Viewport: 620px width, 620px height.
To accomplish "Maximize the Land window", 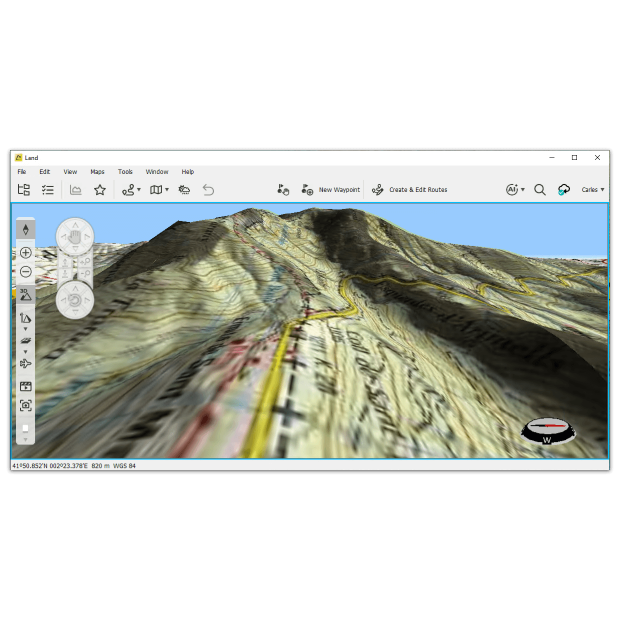I will click(x=575, y=157).
